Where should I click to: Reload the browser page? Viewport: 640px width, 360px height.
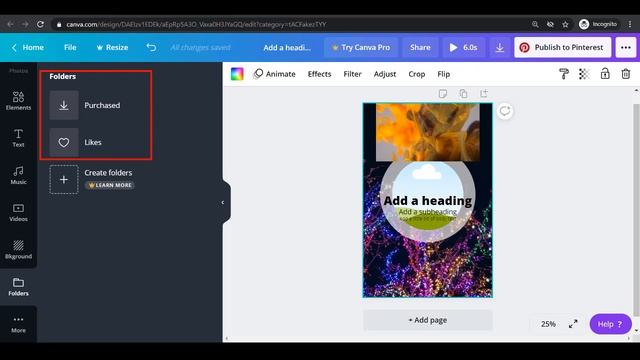click(x=40, y=24)
